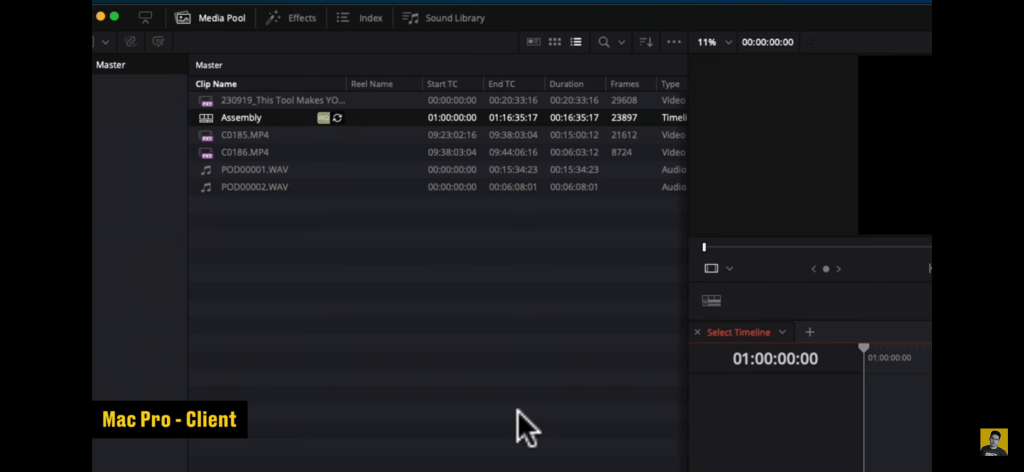Screen dimensions: 1024x472
Task: Click the audio note icon of POD00001.WAV
Action: [206, 170]
